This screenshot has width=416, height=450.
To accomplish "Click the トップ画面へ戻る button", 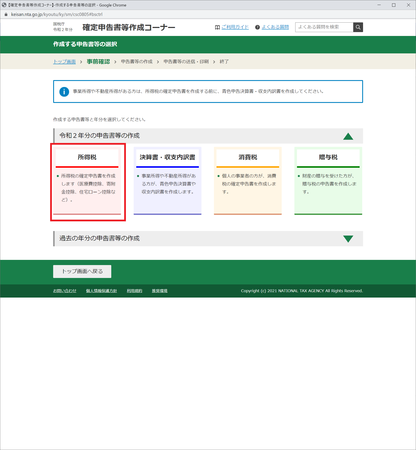I will 82,271.
